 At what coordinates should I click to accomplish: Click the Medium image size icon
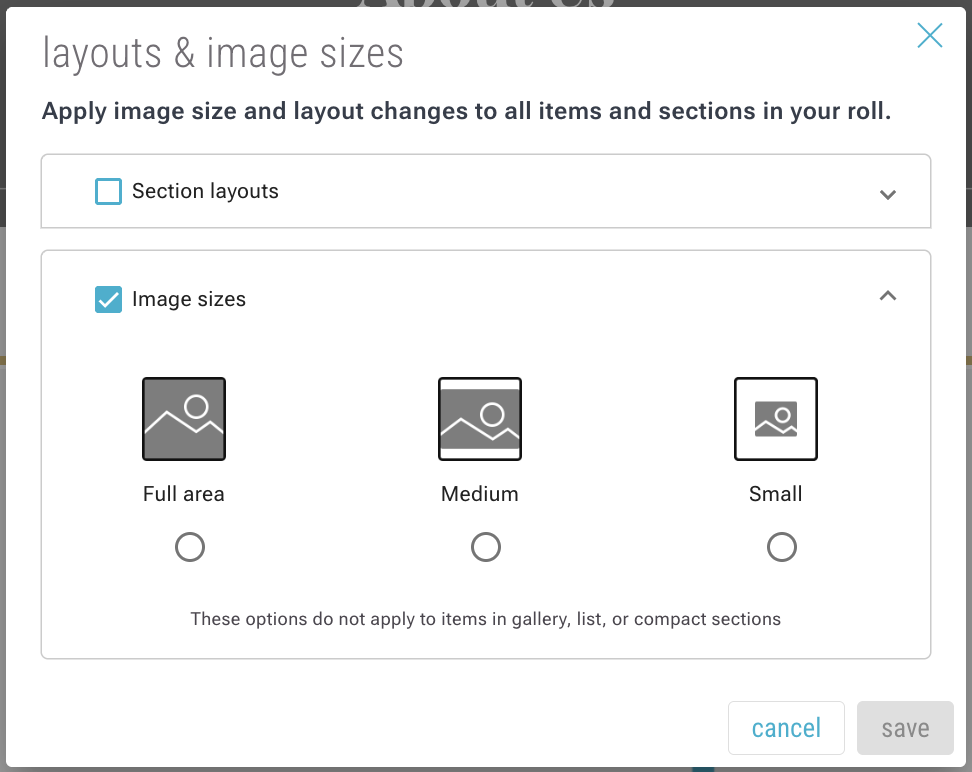[x=480, y=419]
